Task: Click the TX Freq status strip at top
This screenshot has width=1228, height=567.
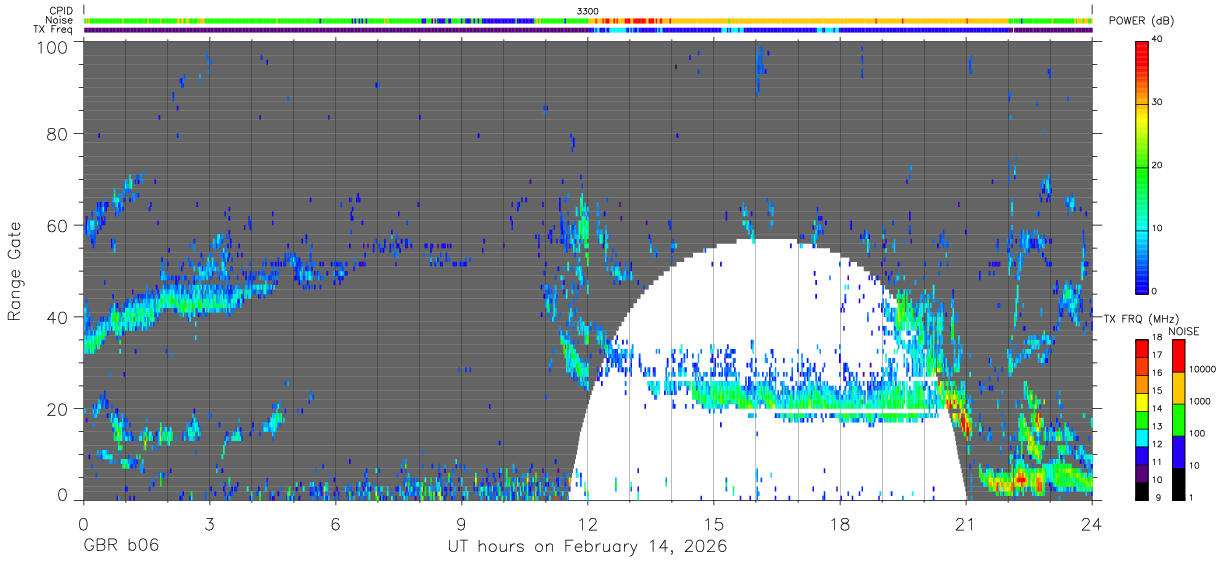Action: 588,30
